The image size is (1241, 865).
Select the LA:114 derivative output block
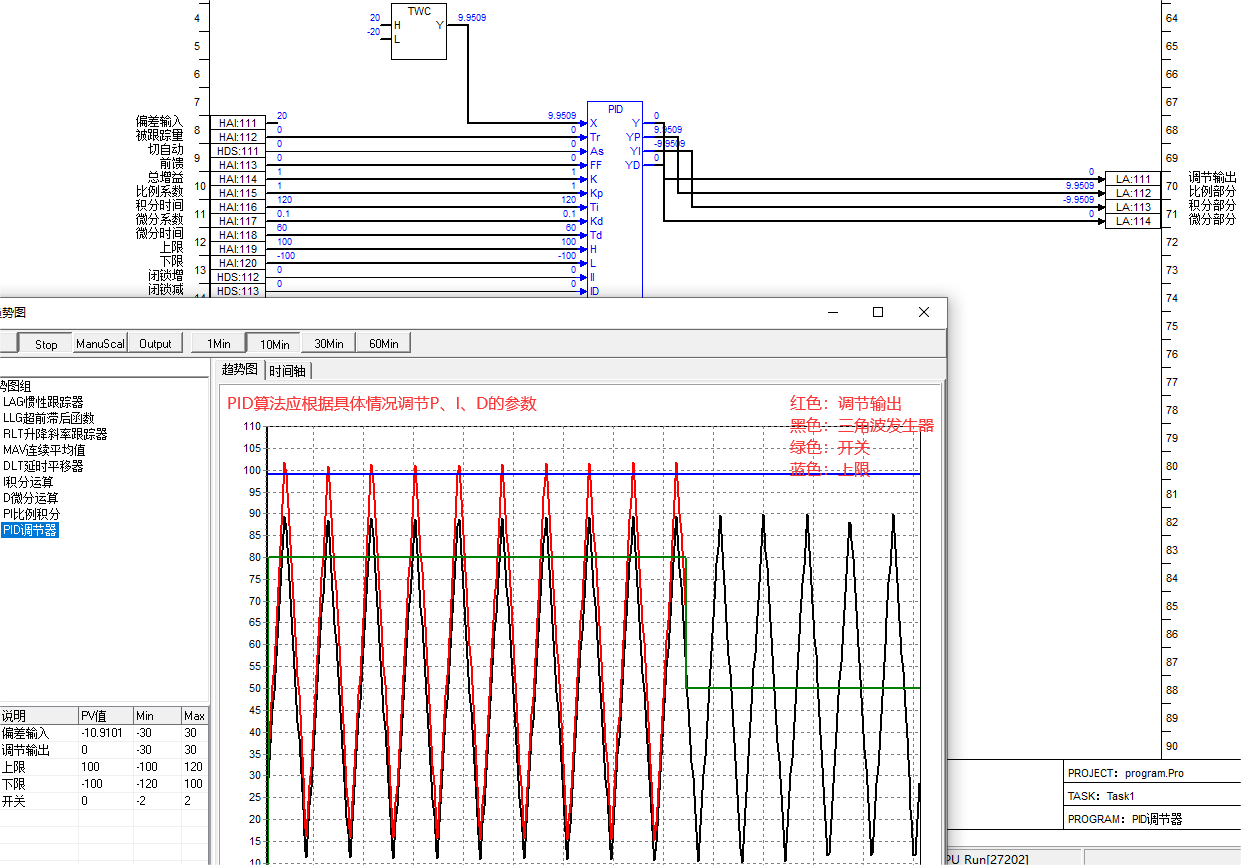click(x=1133, y=221)
